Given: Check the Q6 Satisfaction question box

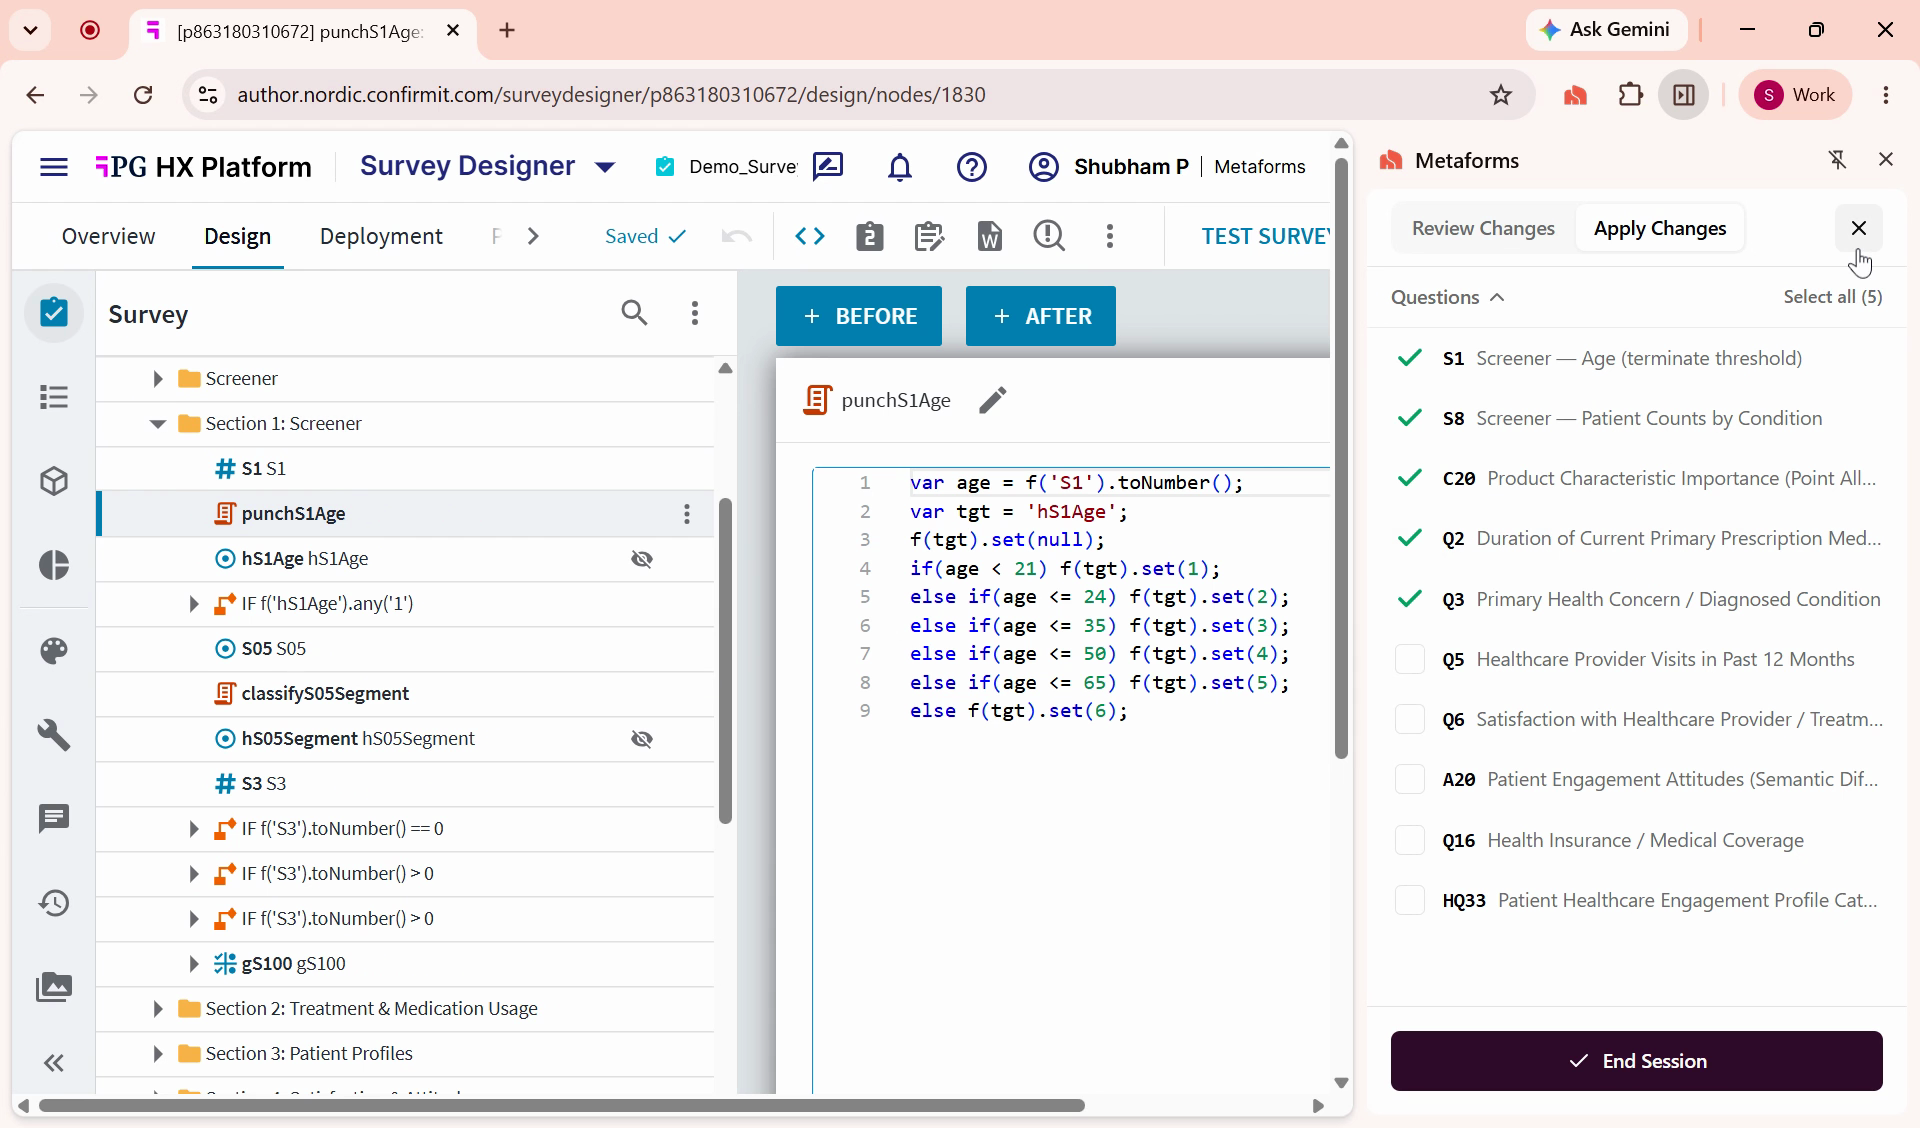Looking at the screenshot, I should (x=1410, y=719).
